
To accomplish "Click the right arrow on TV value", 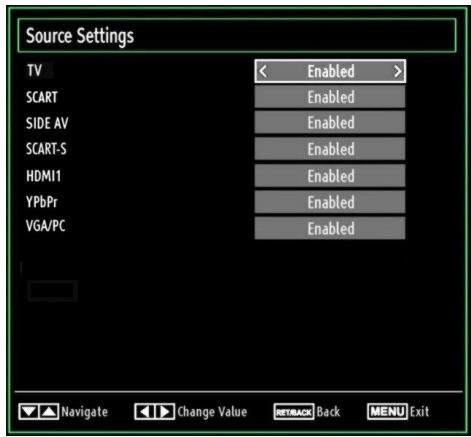I will 397,71.
